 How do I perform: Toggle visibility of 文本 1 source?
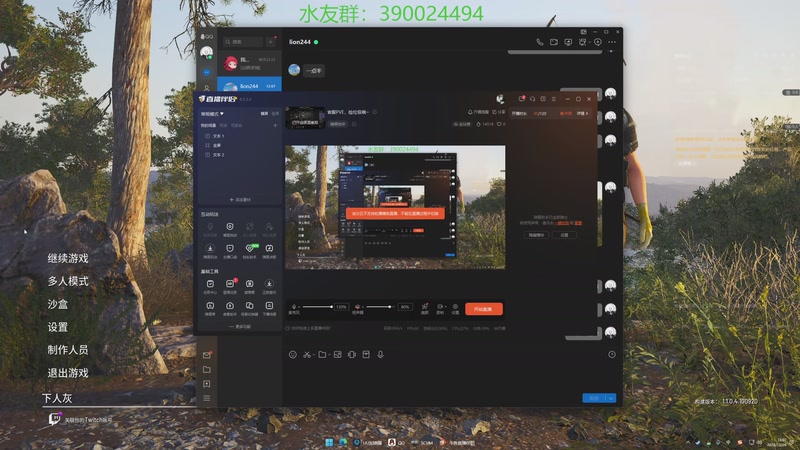[207, 136]
